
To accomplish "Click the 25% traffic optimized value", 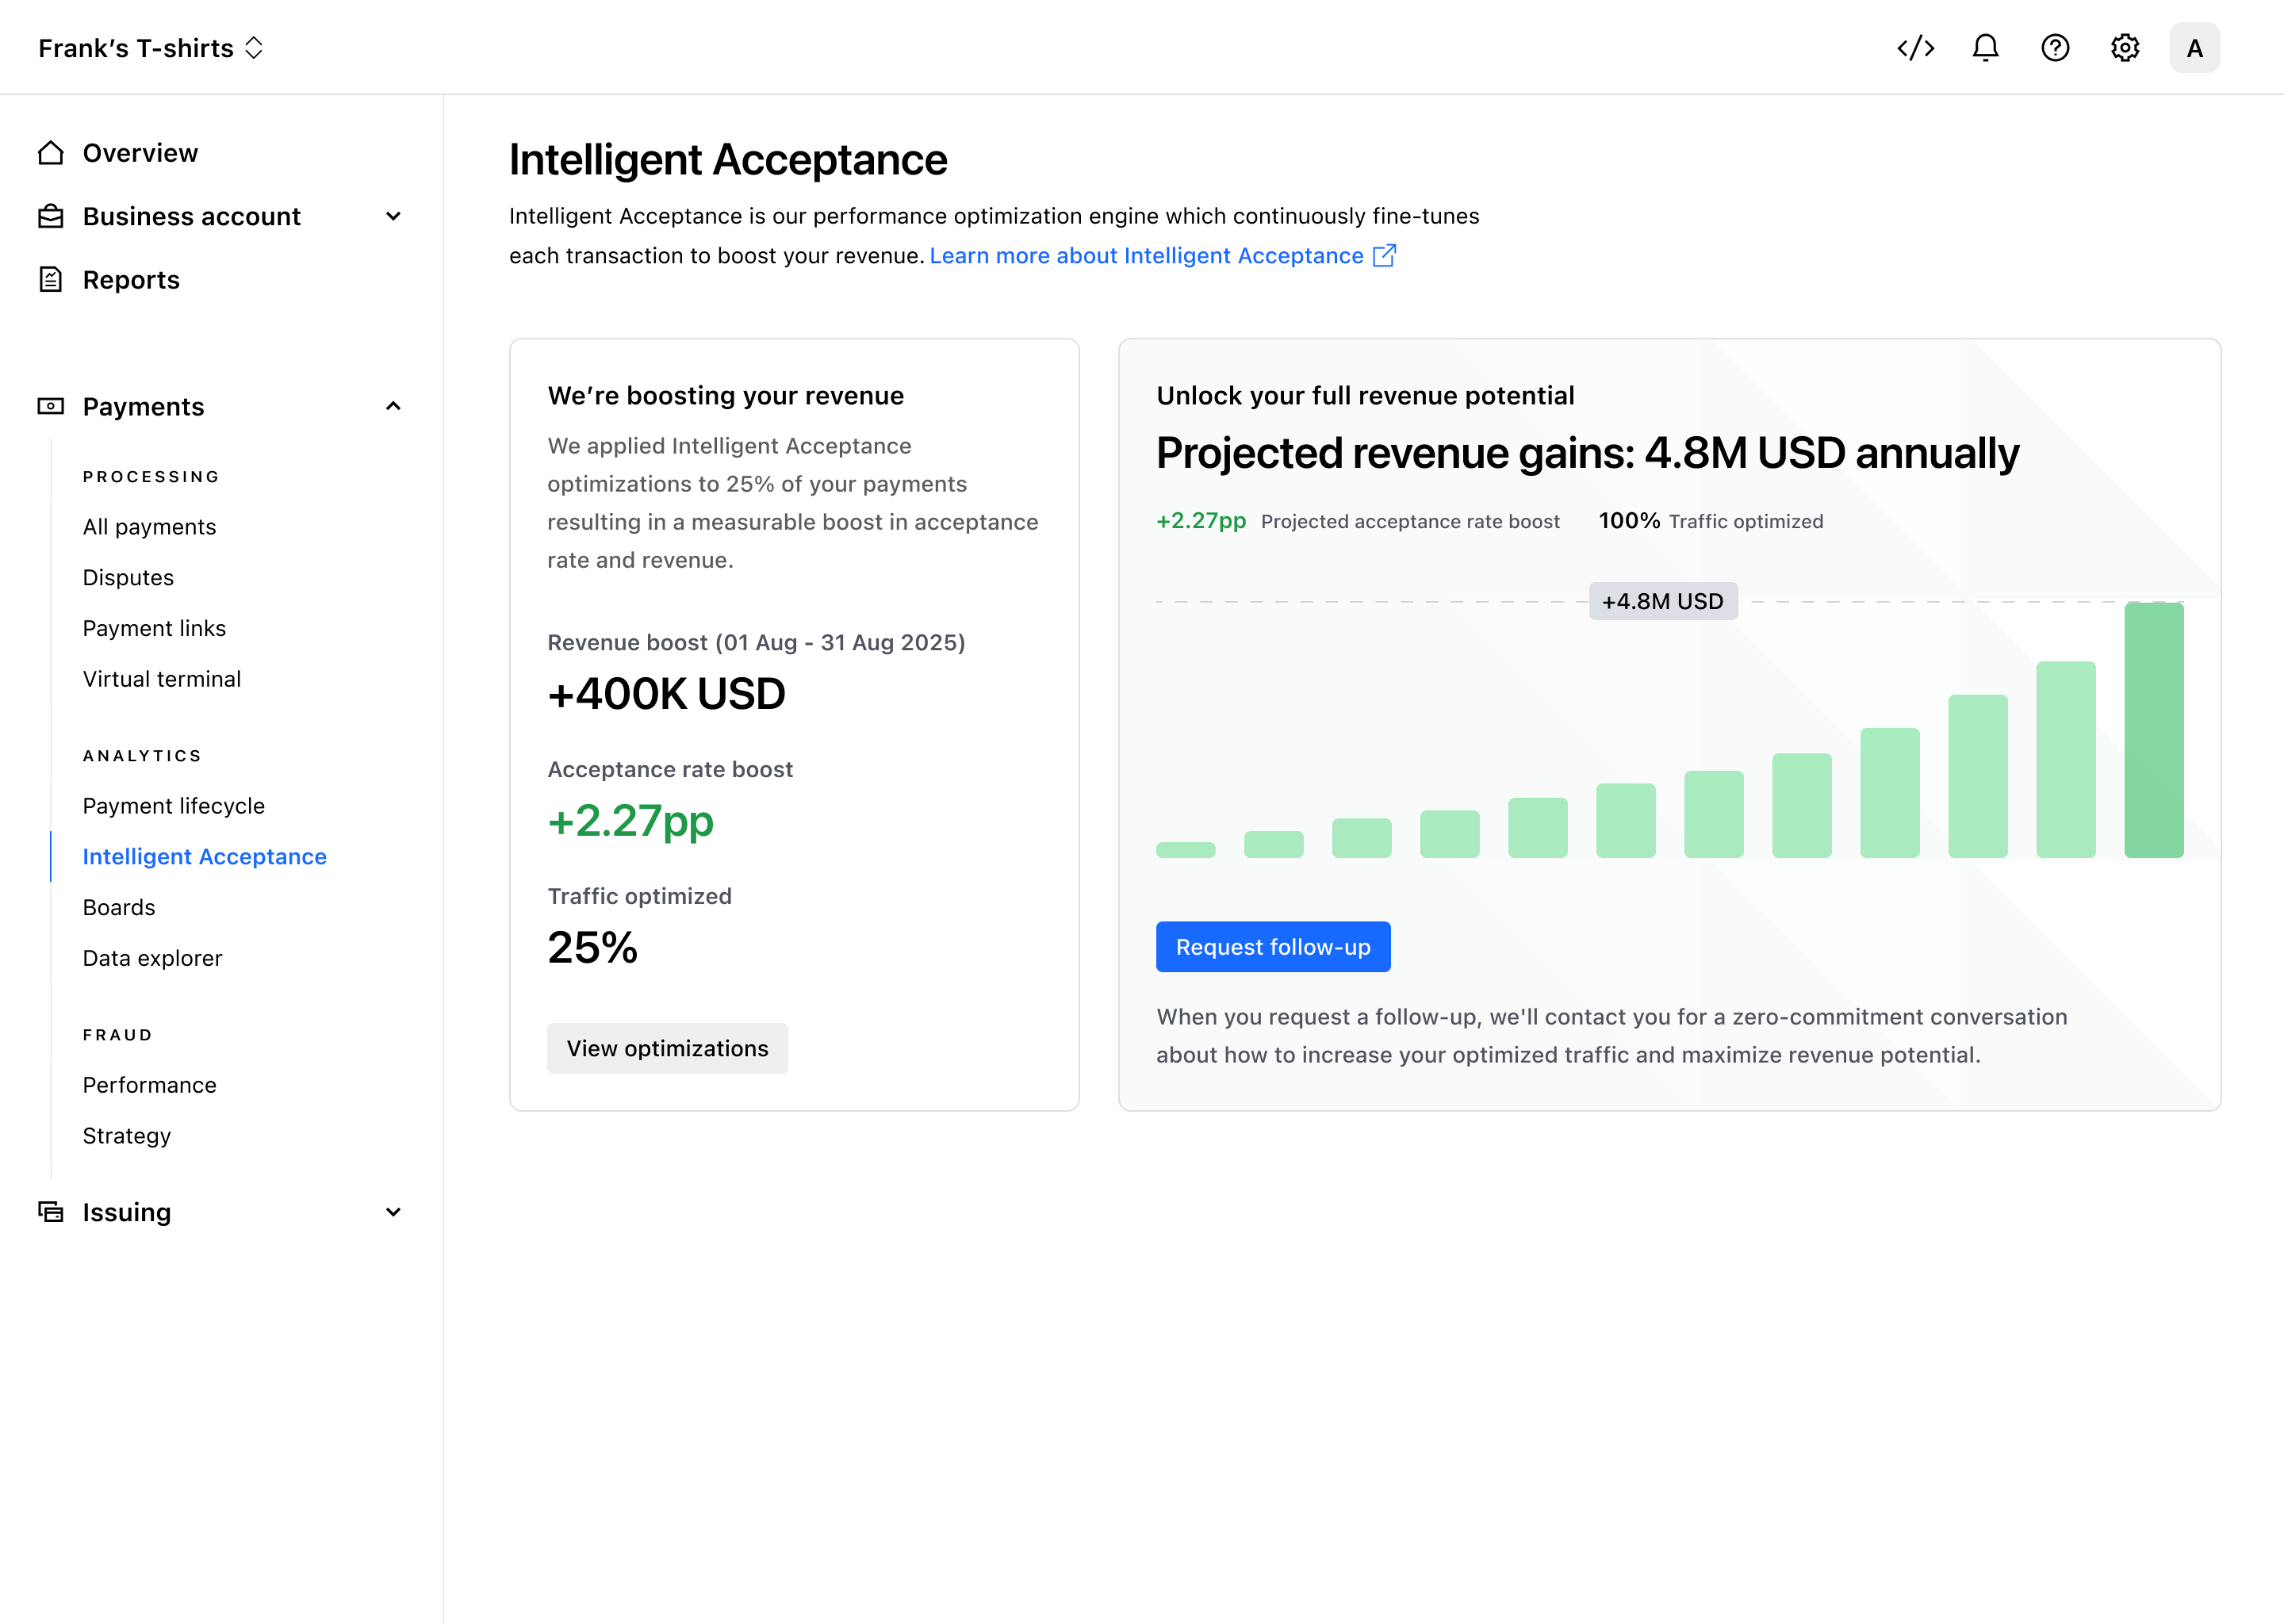I will coord(592,947).
